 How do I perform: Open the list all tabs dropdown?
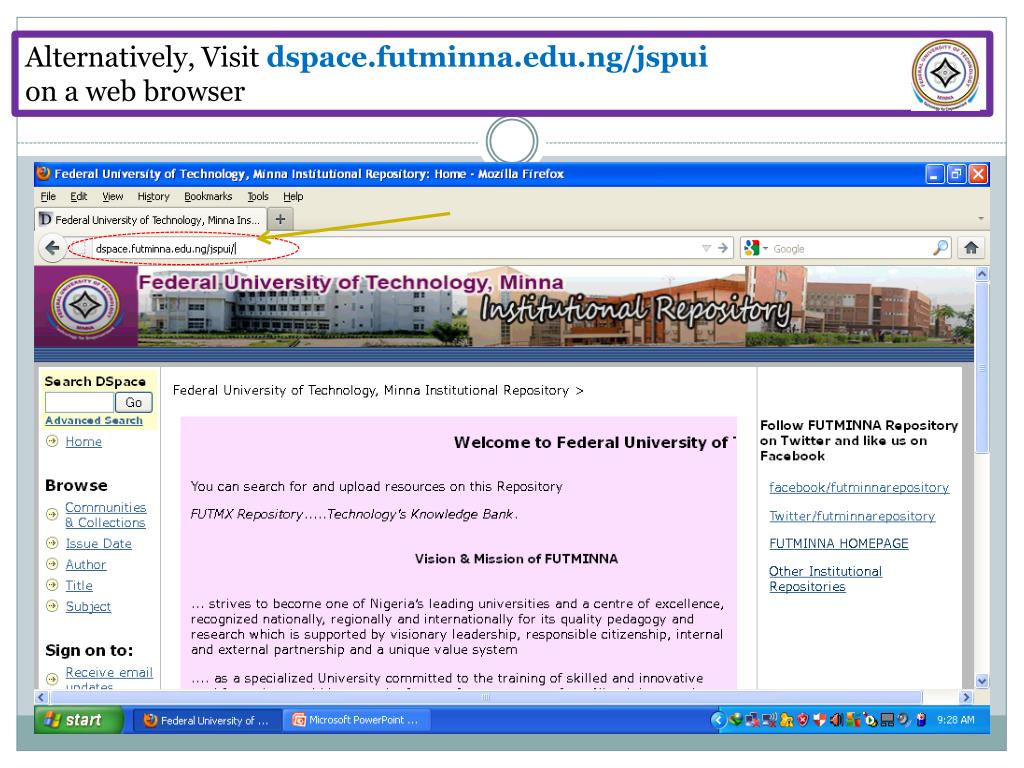tap(981, 219)
